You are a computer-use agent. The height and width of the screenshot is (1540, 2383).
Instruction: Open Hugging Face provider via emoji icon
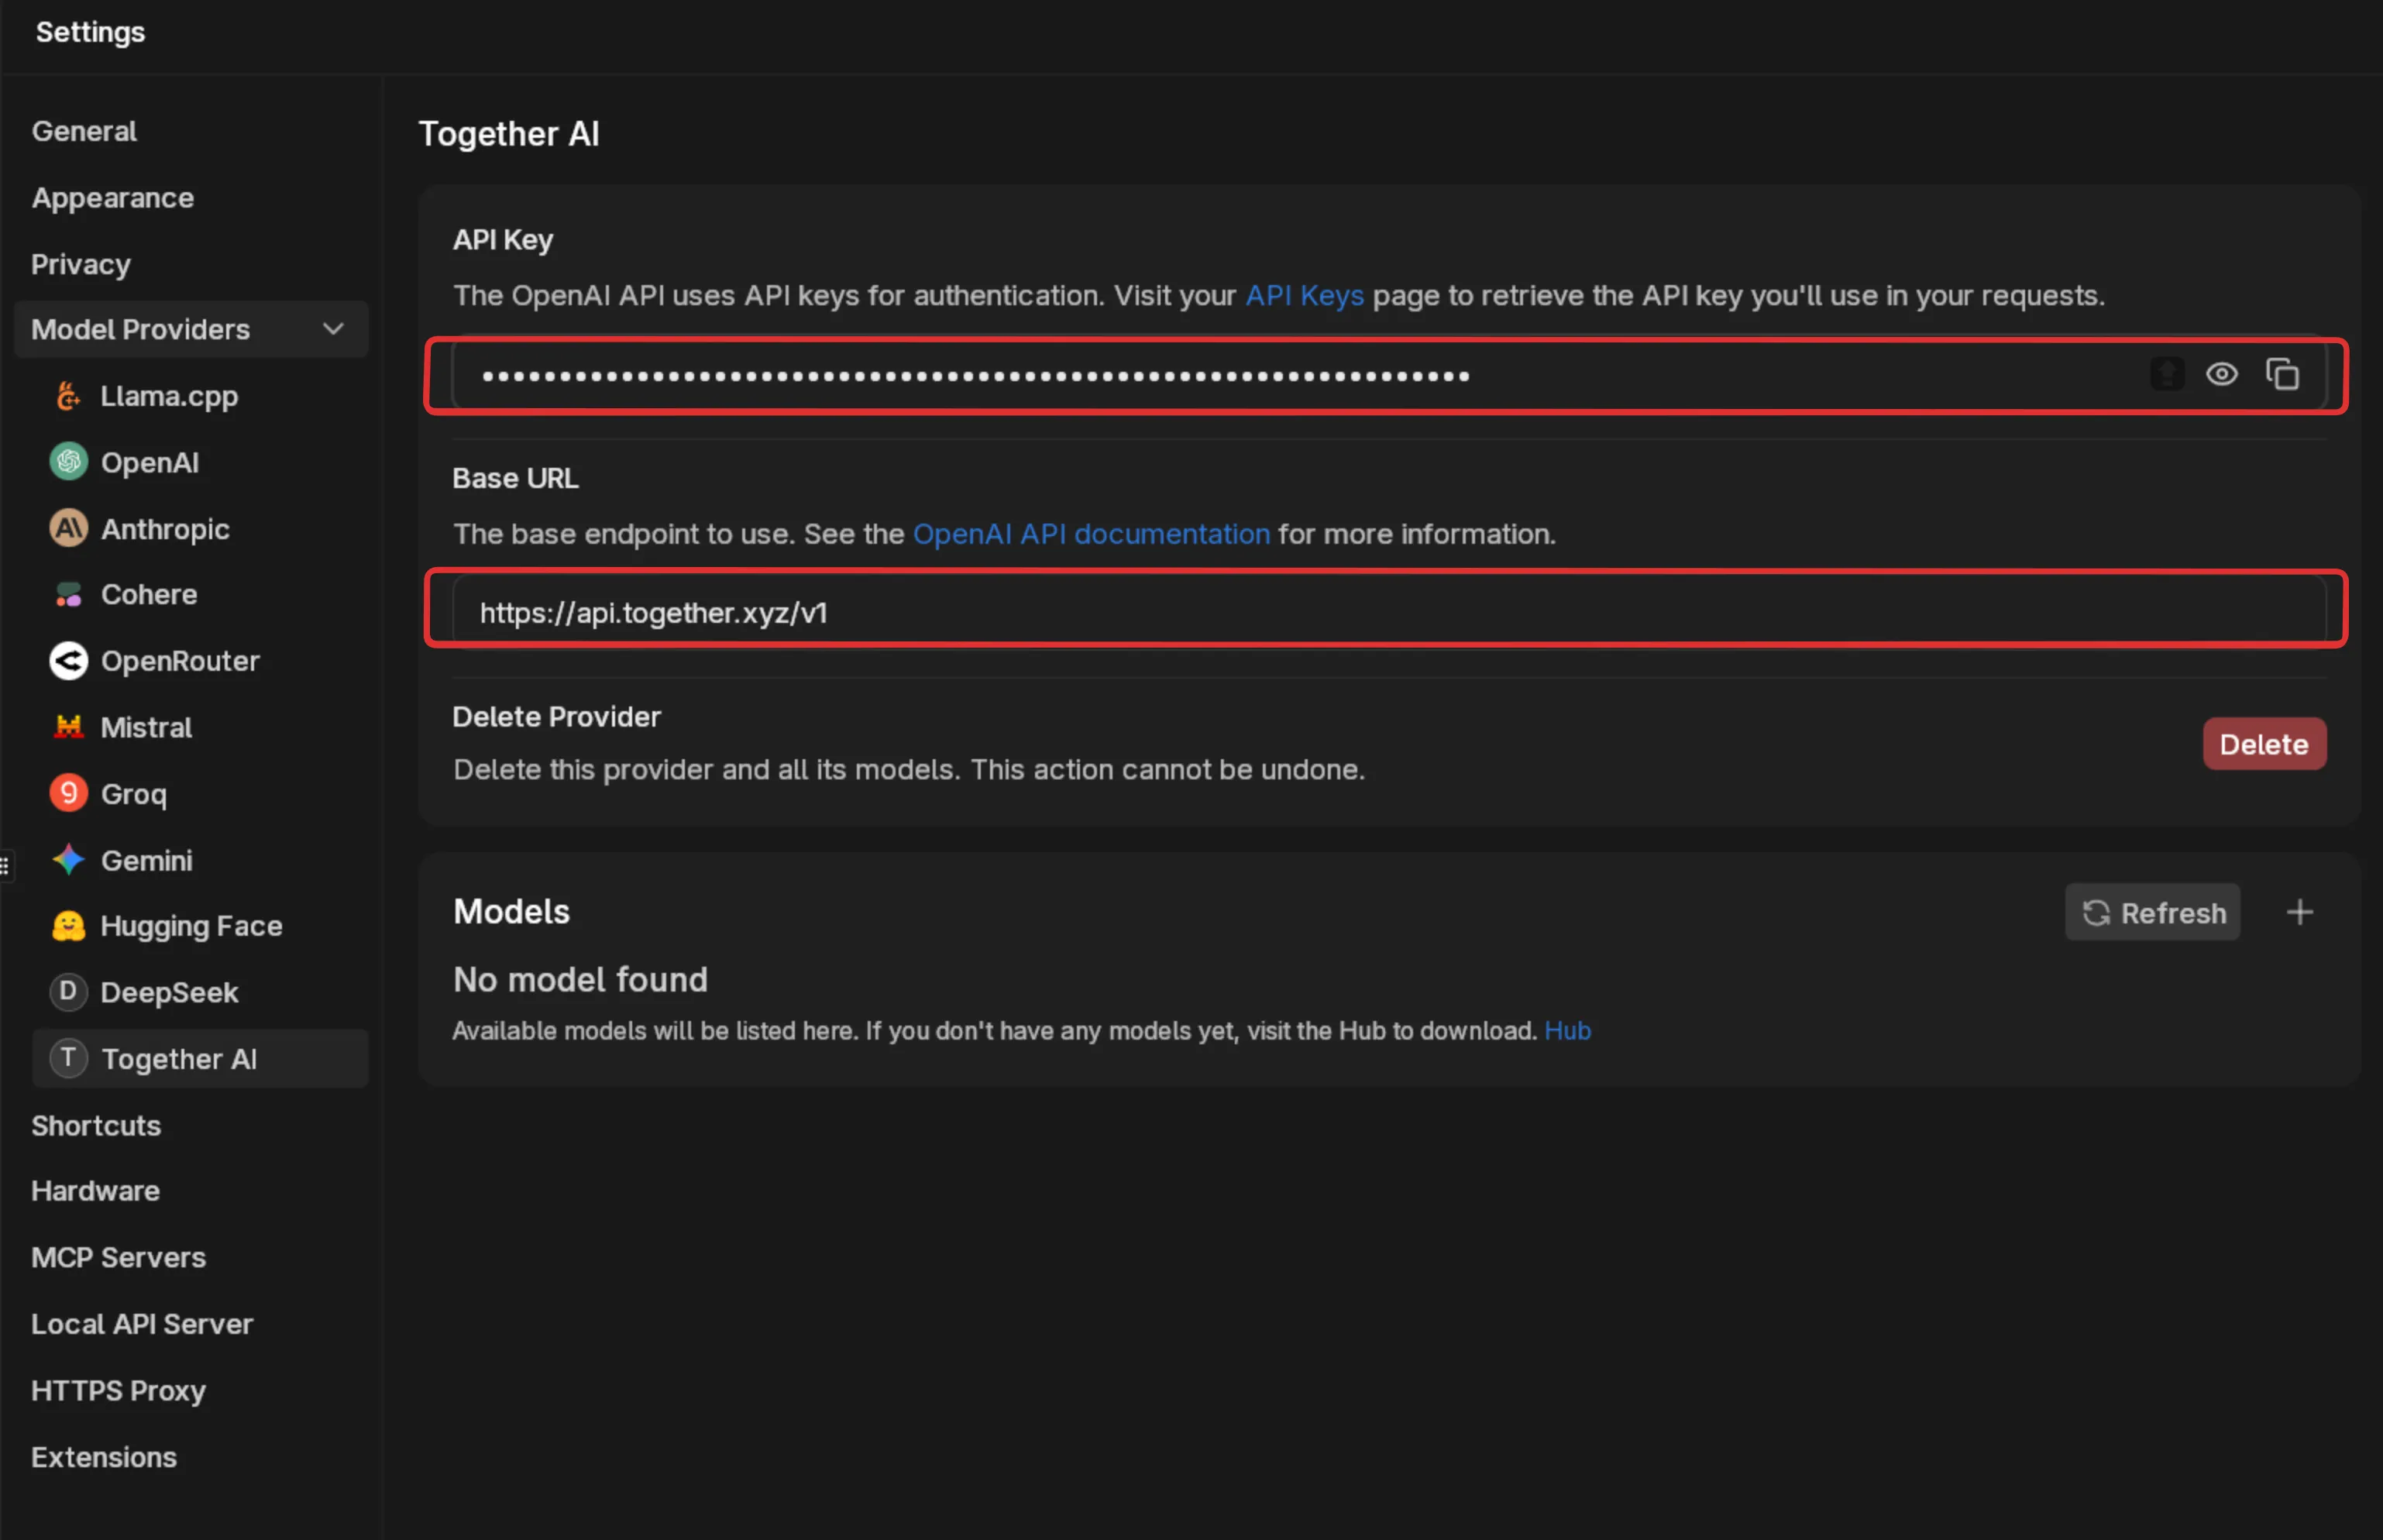pos(68,926)
